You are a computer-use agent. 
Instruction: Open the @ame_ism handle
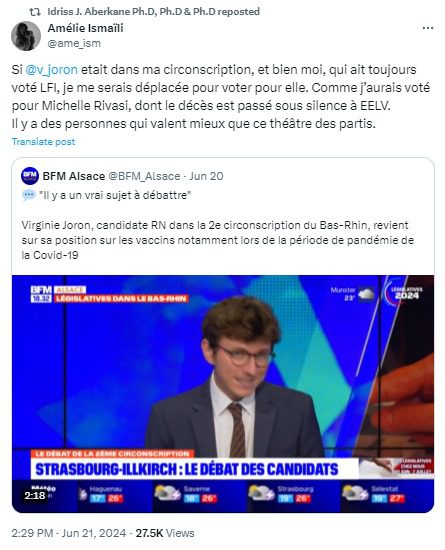coord(74,43)
